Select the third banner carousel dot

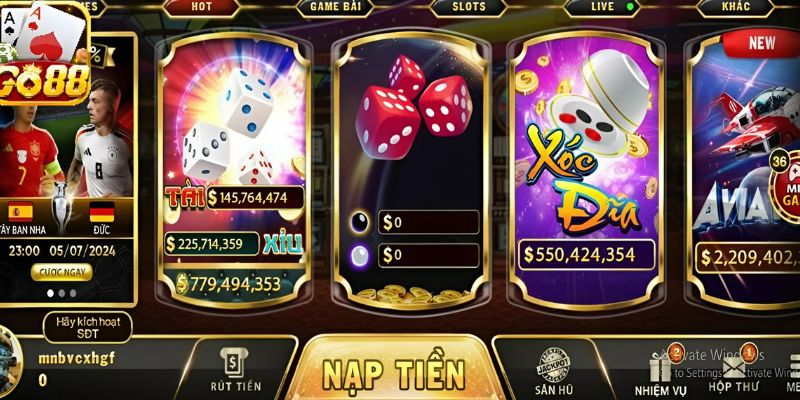pos(73,293)
